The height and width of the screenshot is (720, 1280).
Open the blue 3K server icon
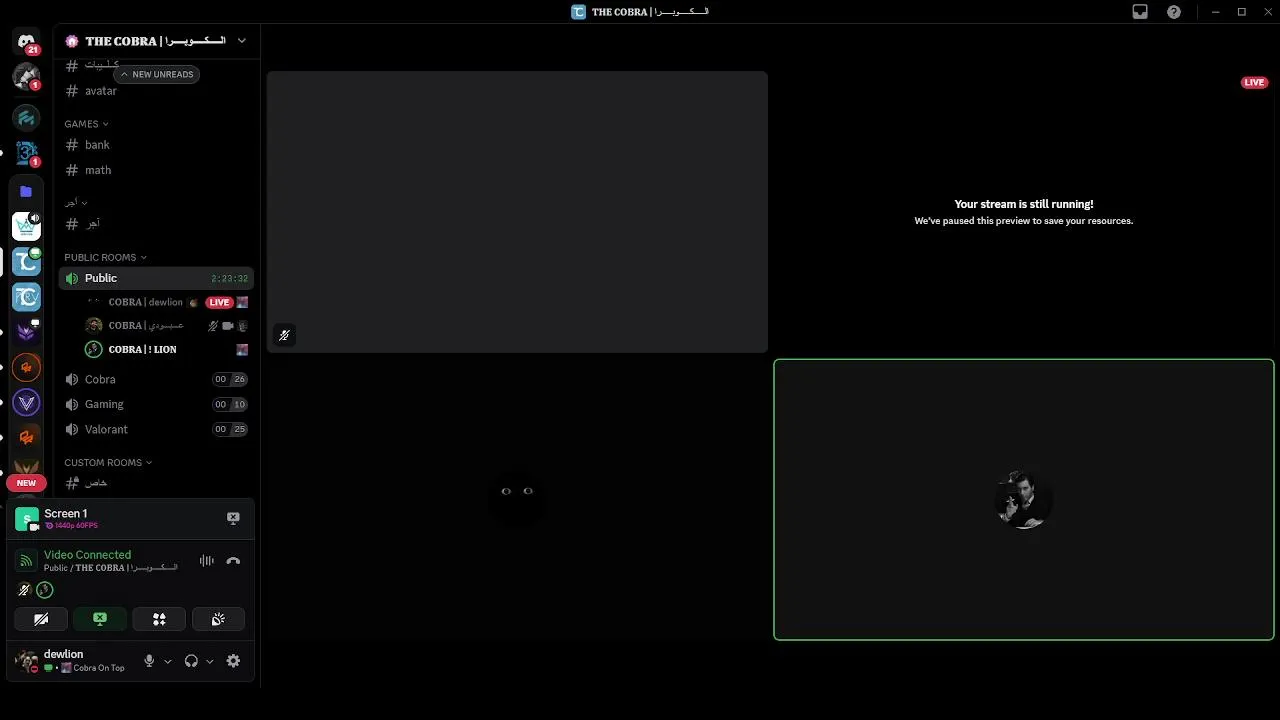coord(26,153)
